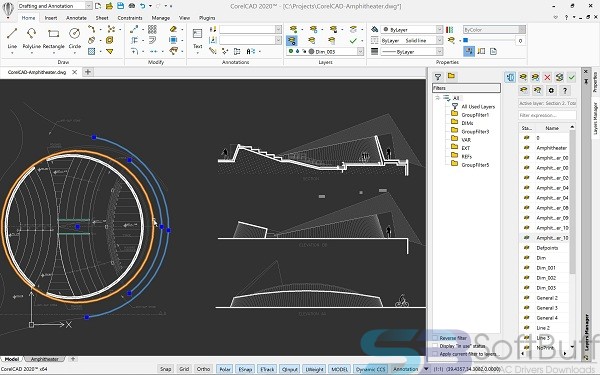Toggle Snap in the status bar
The height and width of the screenshot is (375, 600).
click(165, 369)
